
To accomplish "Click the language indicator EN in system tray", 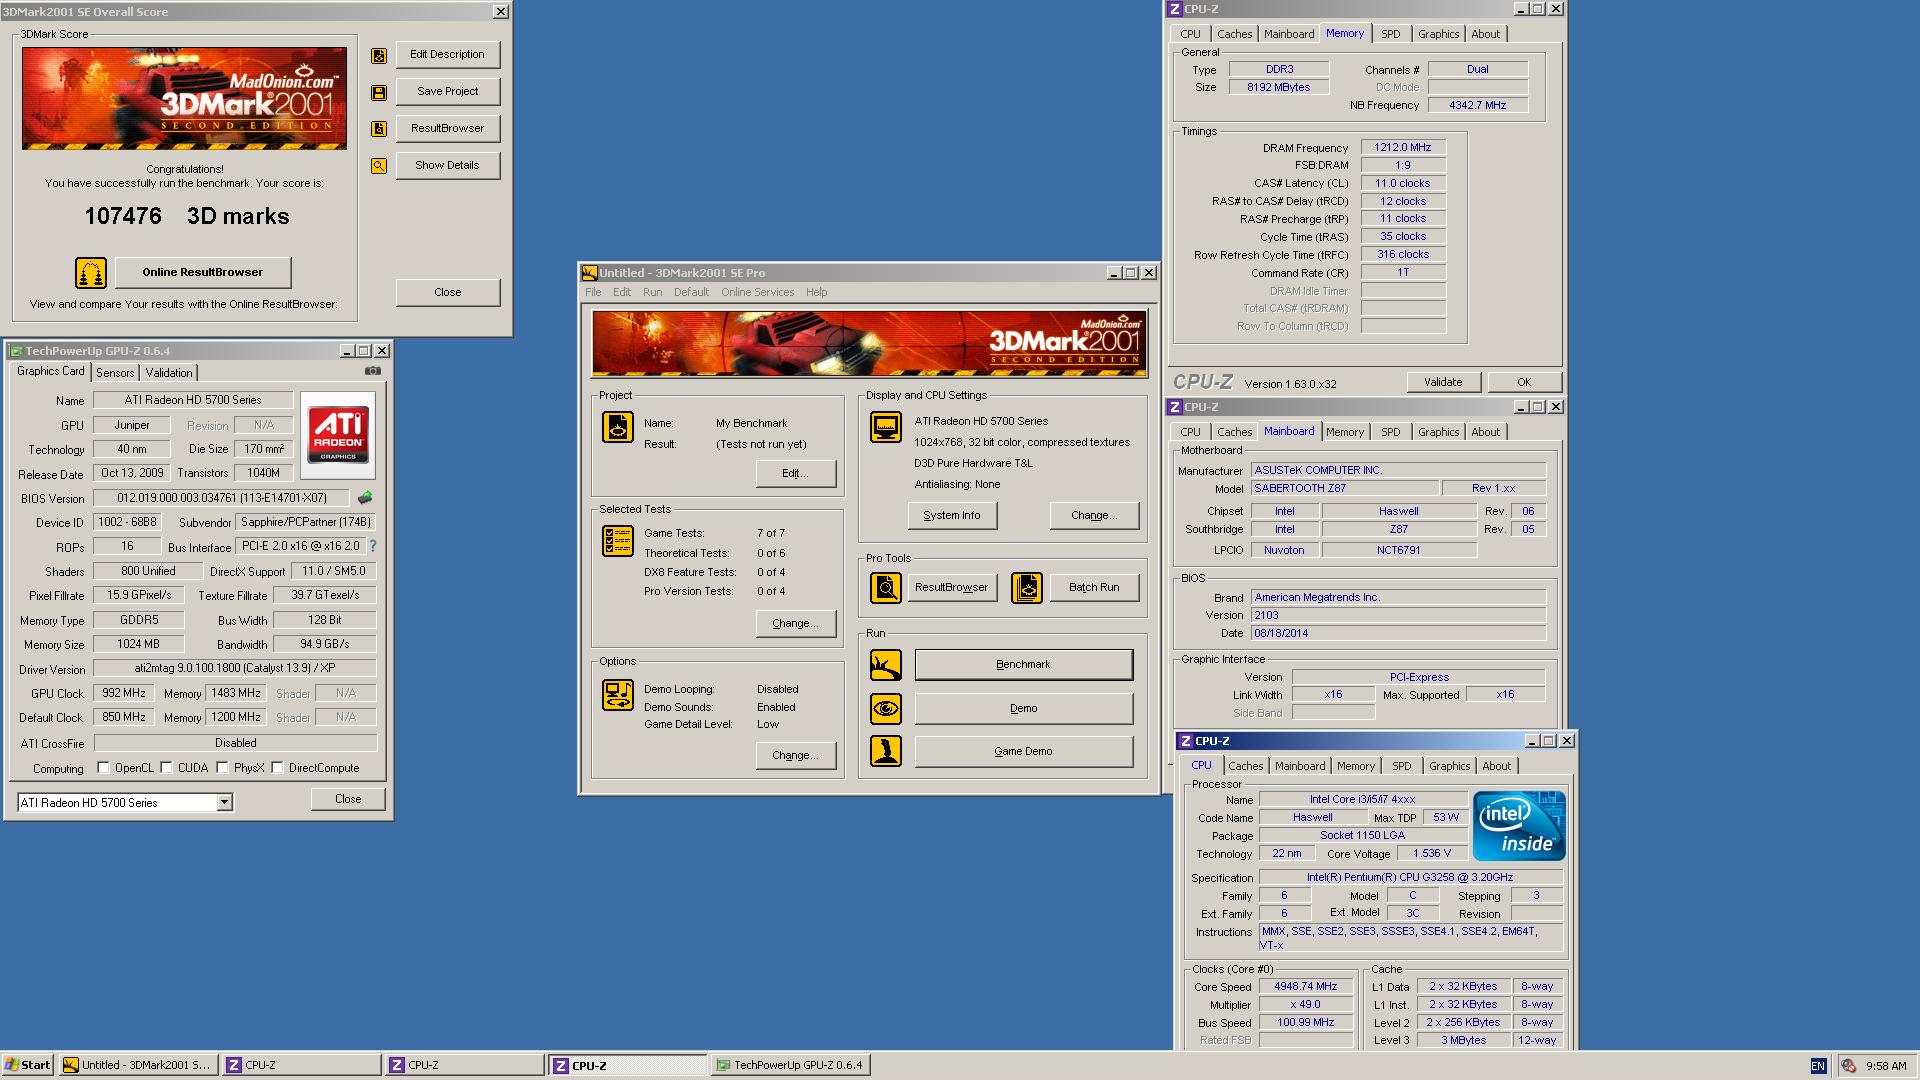I will tap(1818, 1066).
